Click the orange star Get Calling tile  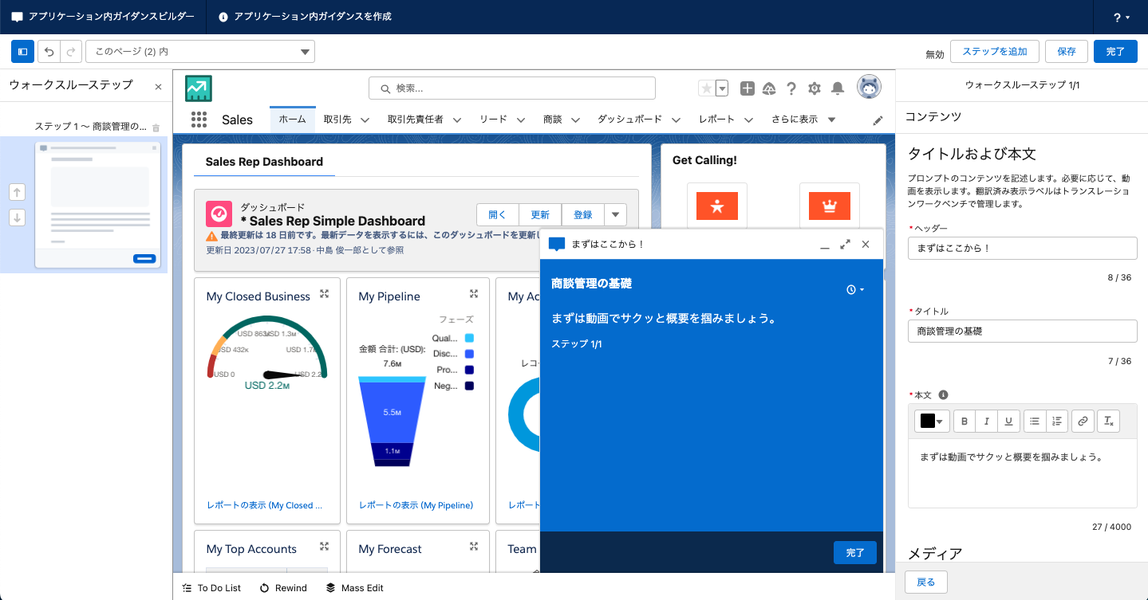[x=717, y=206]
